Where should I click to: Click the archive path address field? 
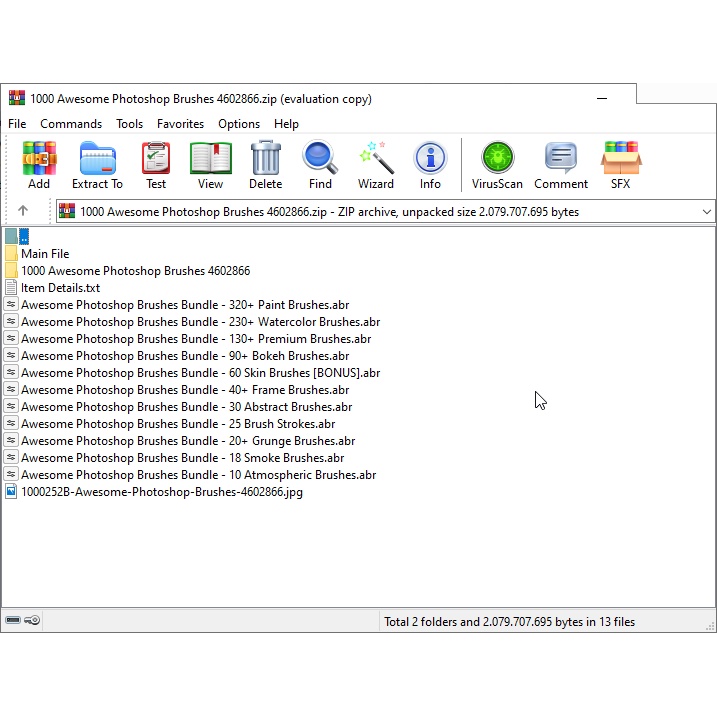tap(385, 212)
